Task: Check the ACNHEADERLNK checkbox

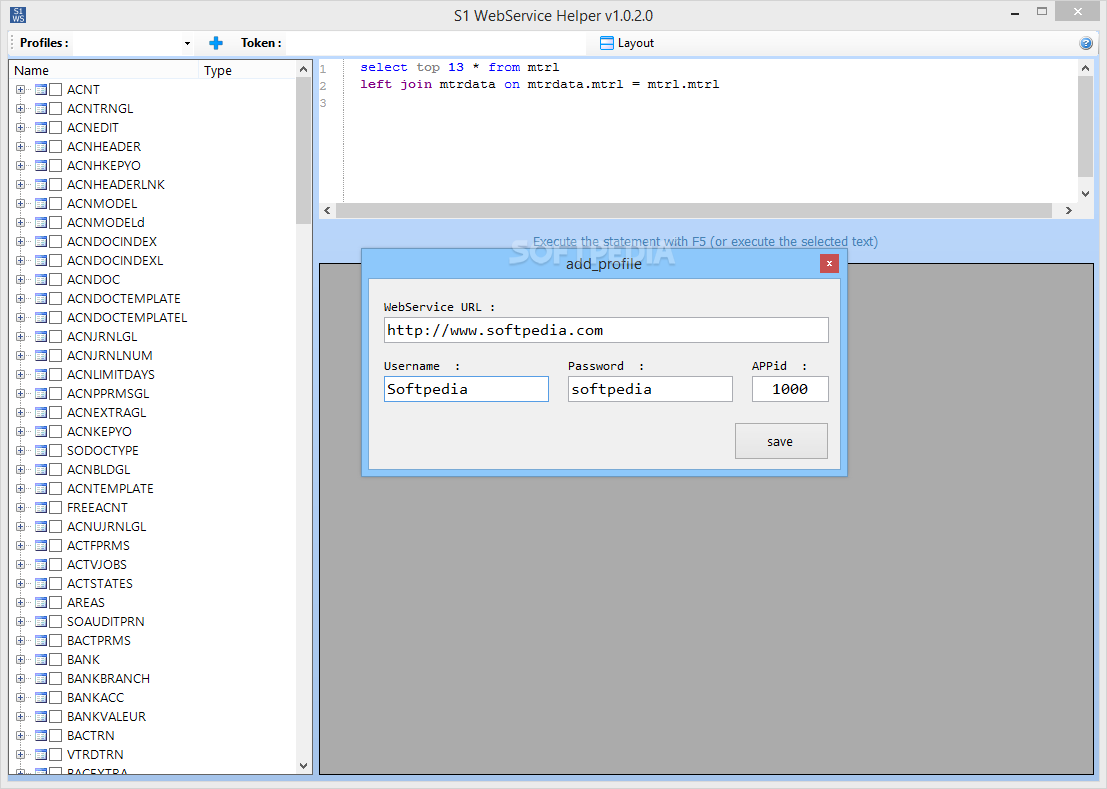Action: (x=56, y=185)
